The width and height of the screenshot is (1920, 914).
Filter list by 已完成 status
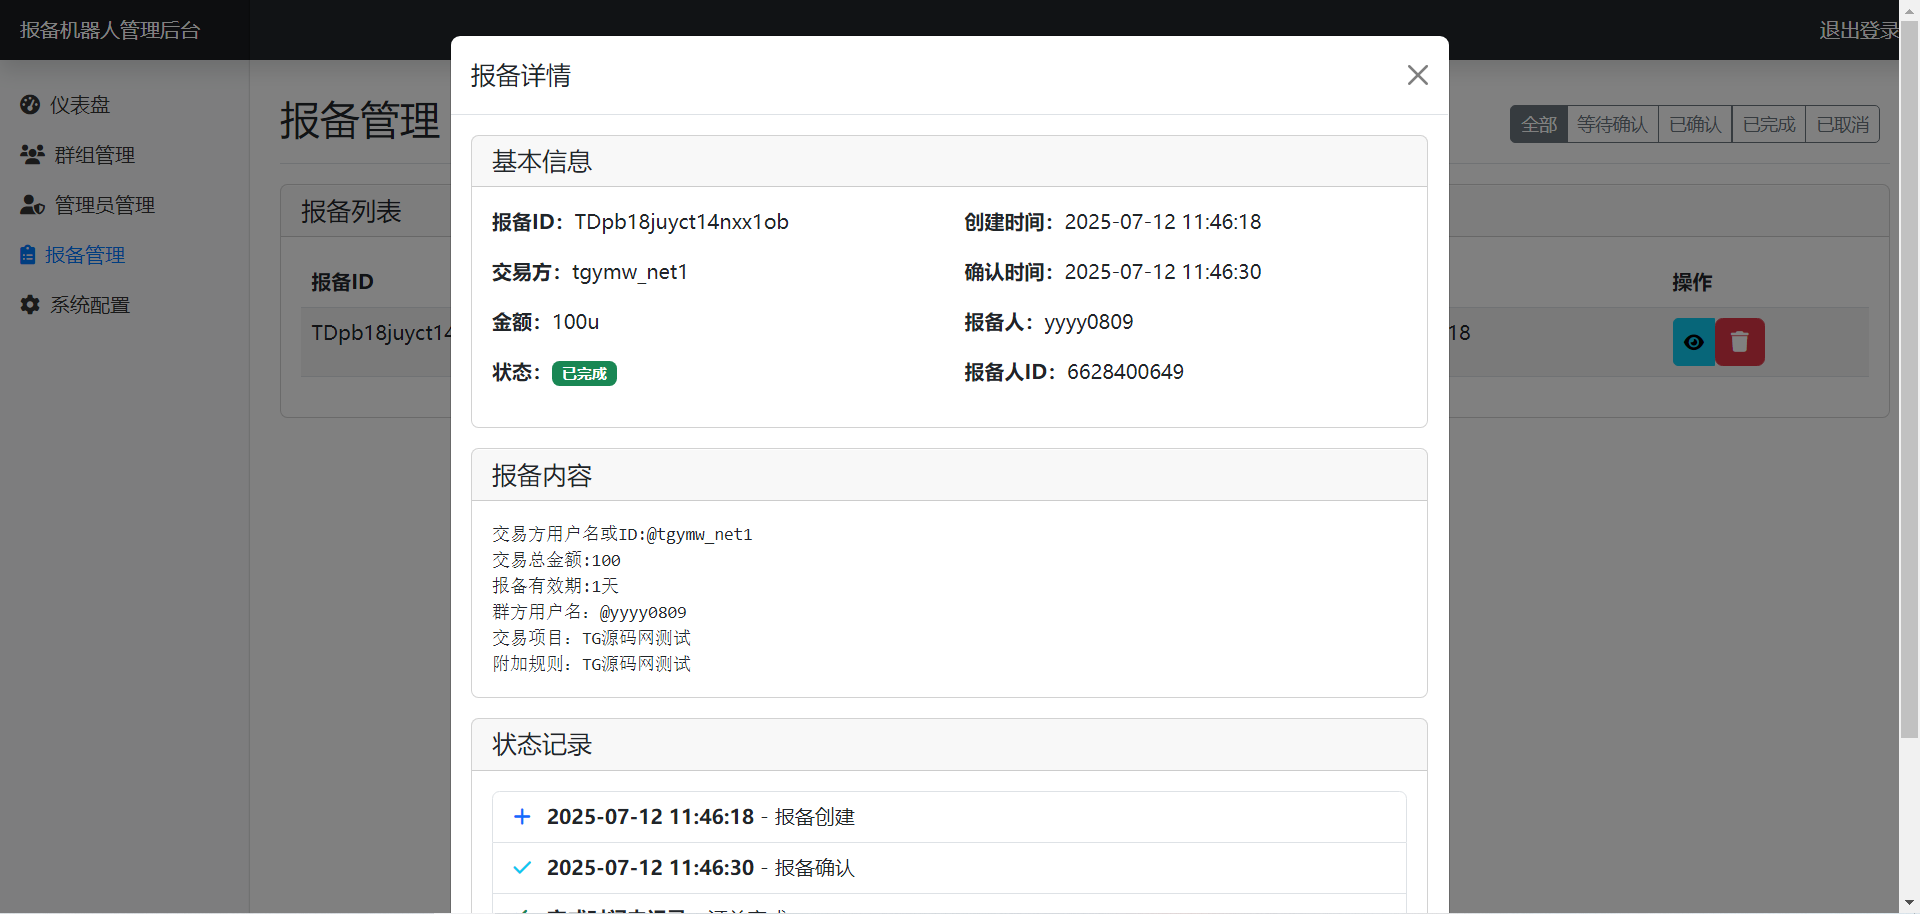(1768, 125)
